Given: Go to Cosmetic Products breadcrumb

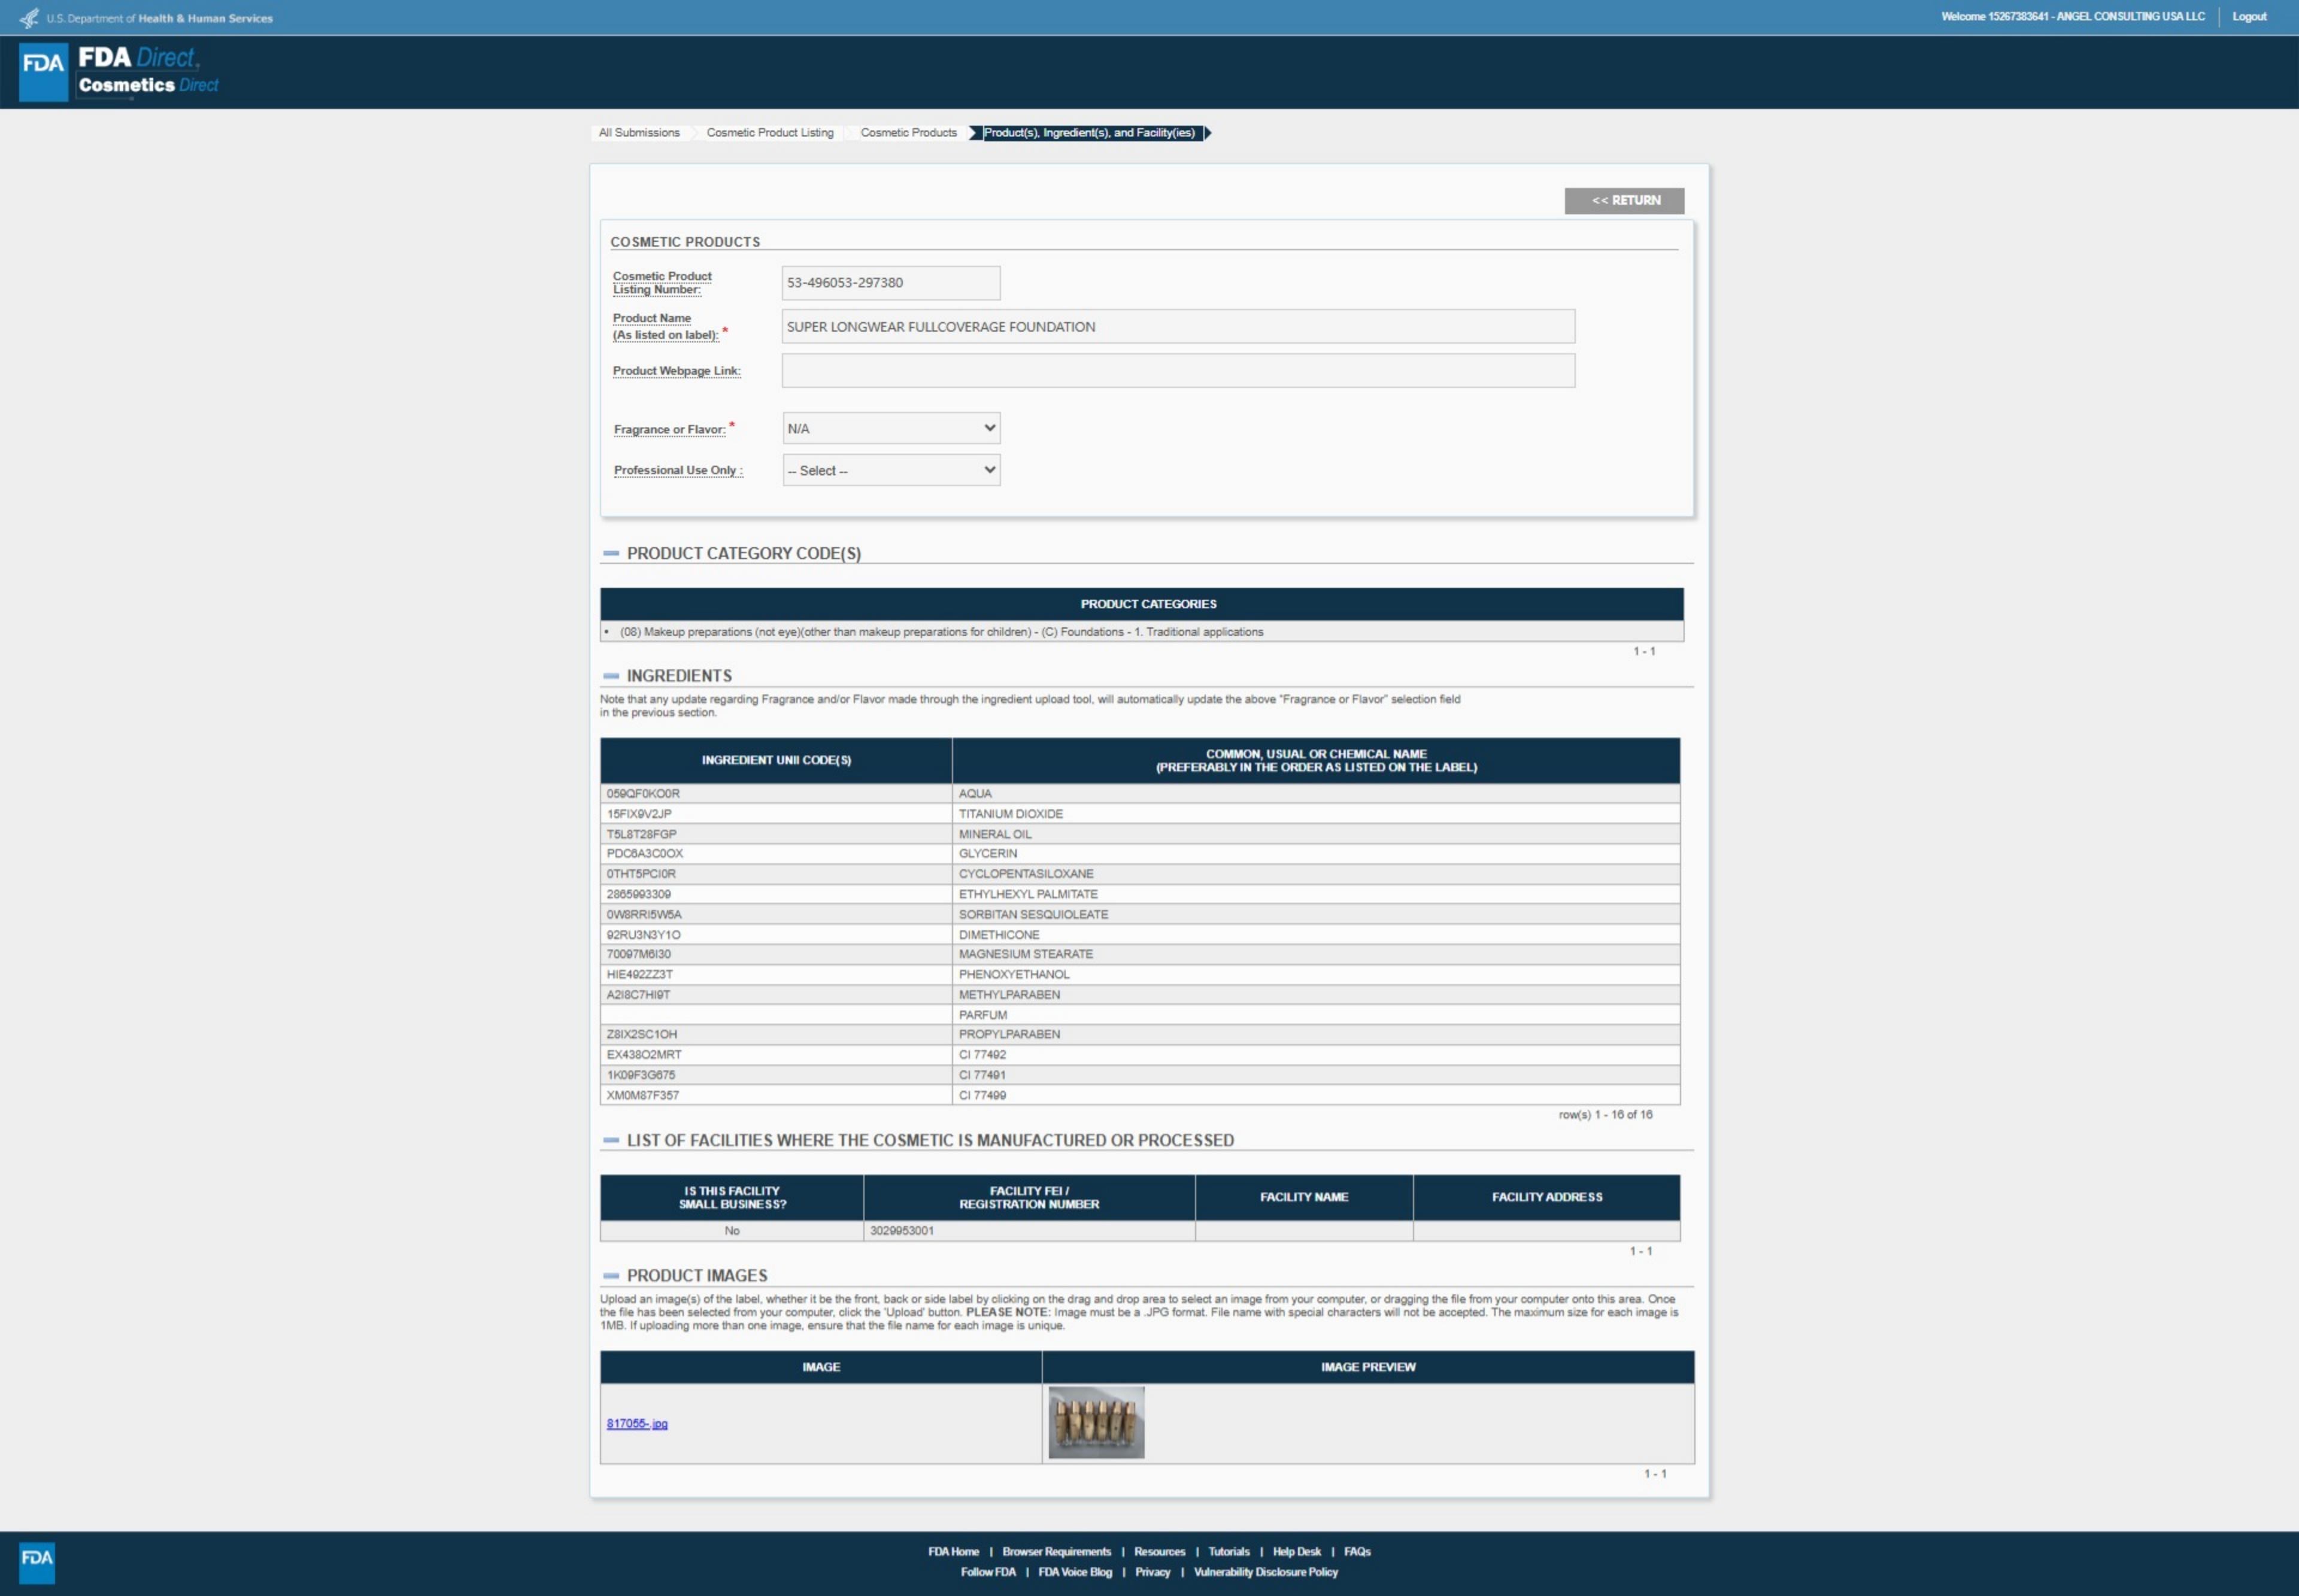Looking at the screenshot, I should pyautogui.click(x=908, y=133).
